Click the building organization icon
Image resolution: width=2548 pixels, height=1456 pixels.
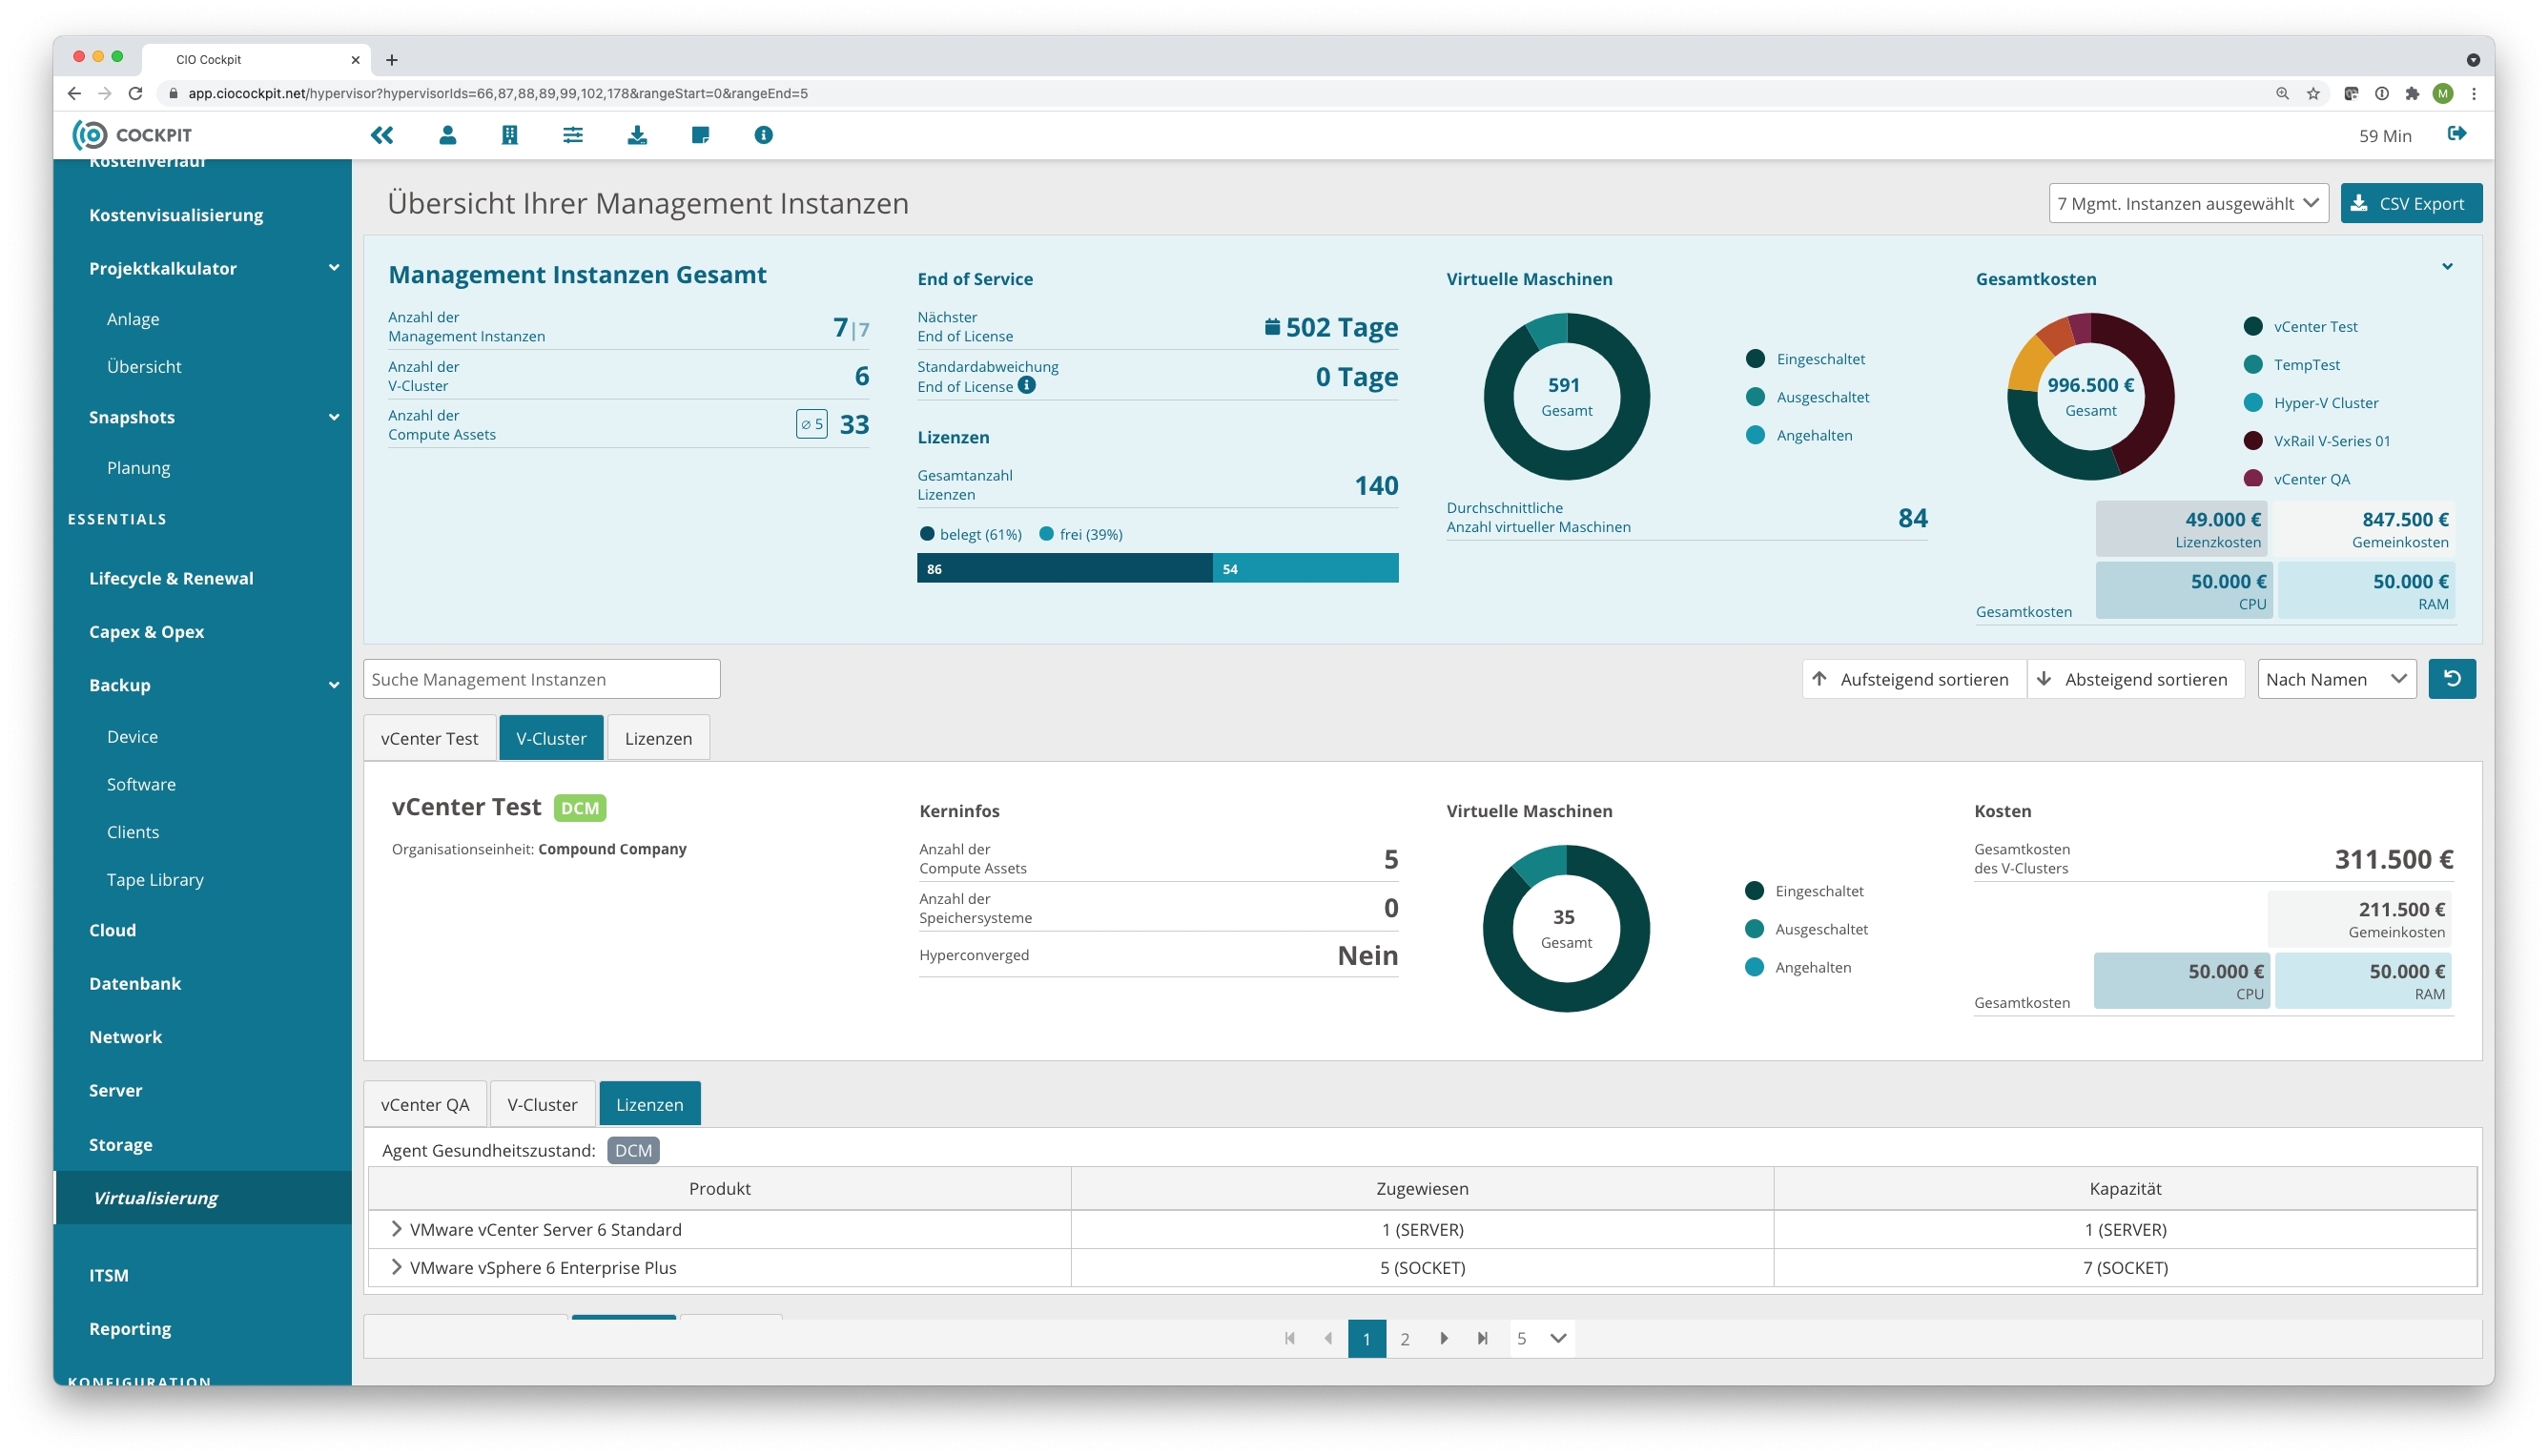509,135
